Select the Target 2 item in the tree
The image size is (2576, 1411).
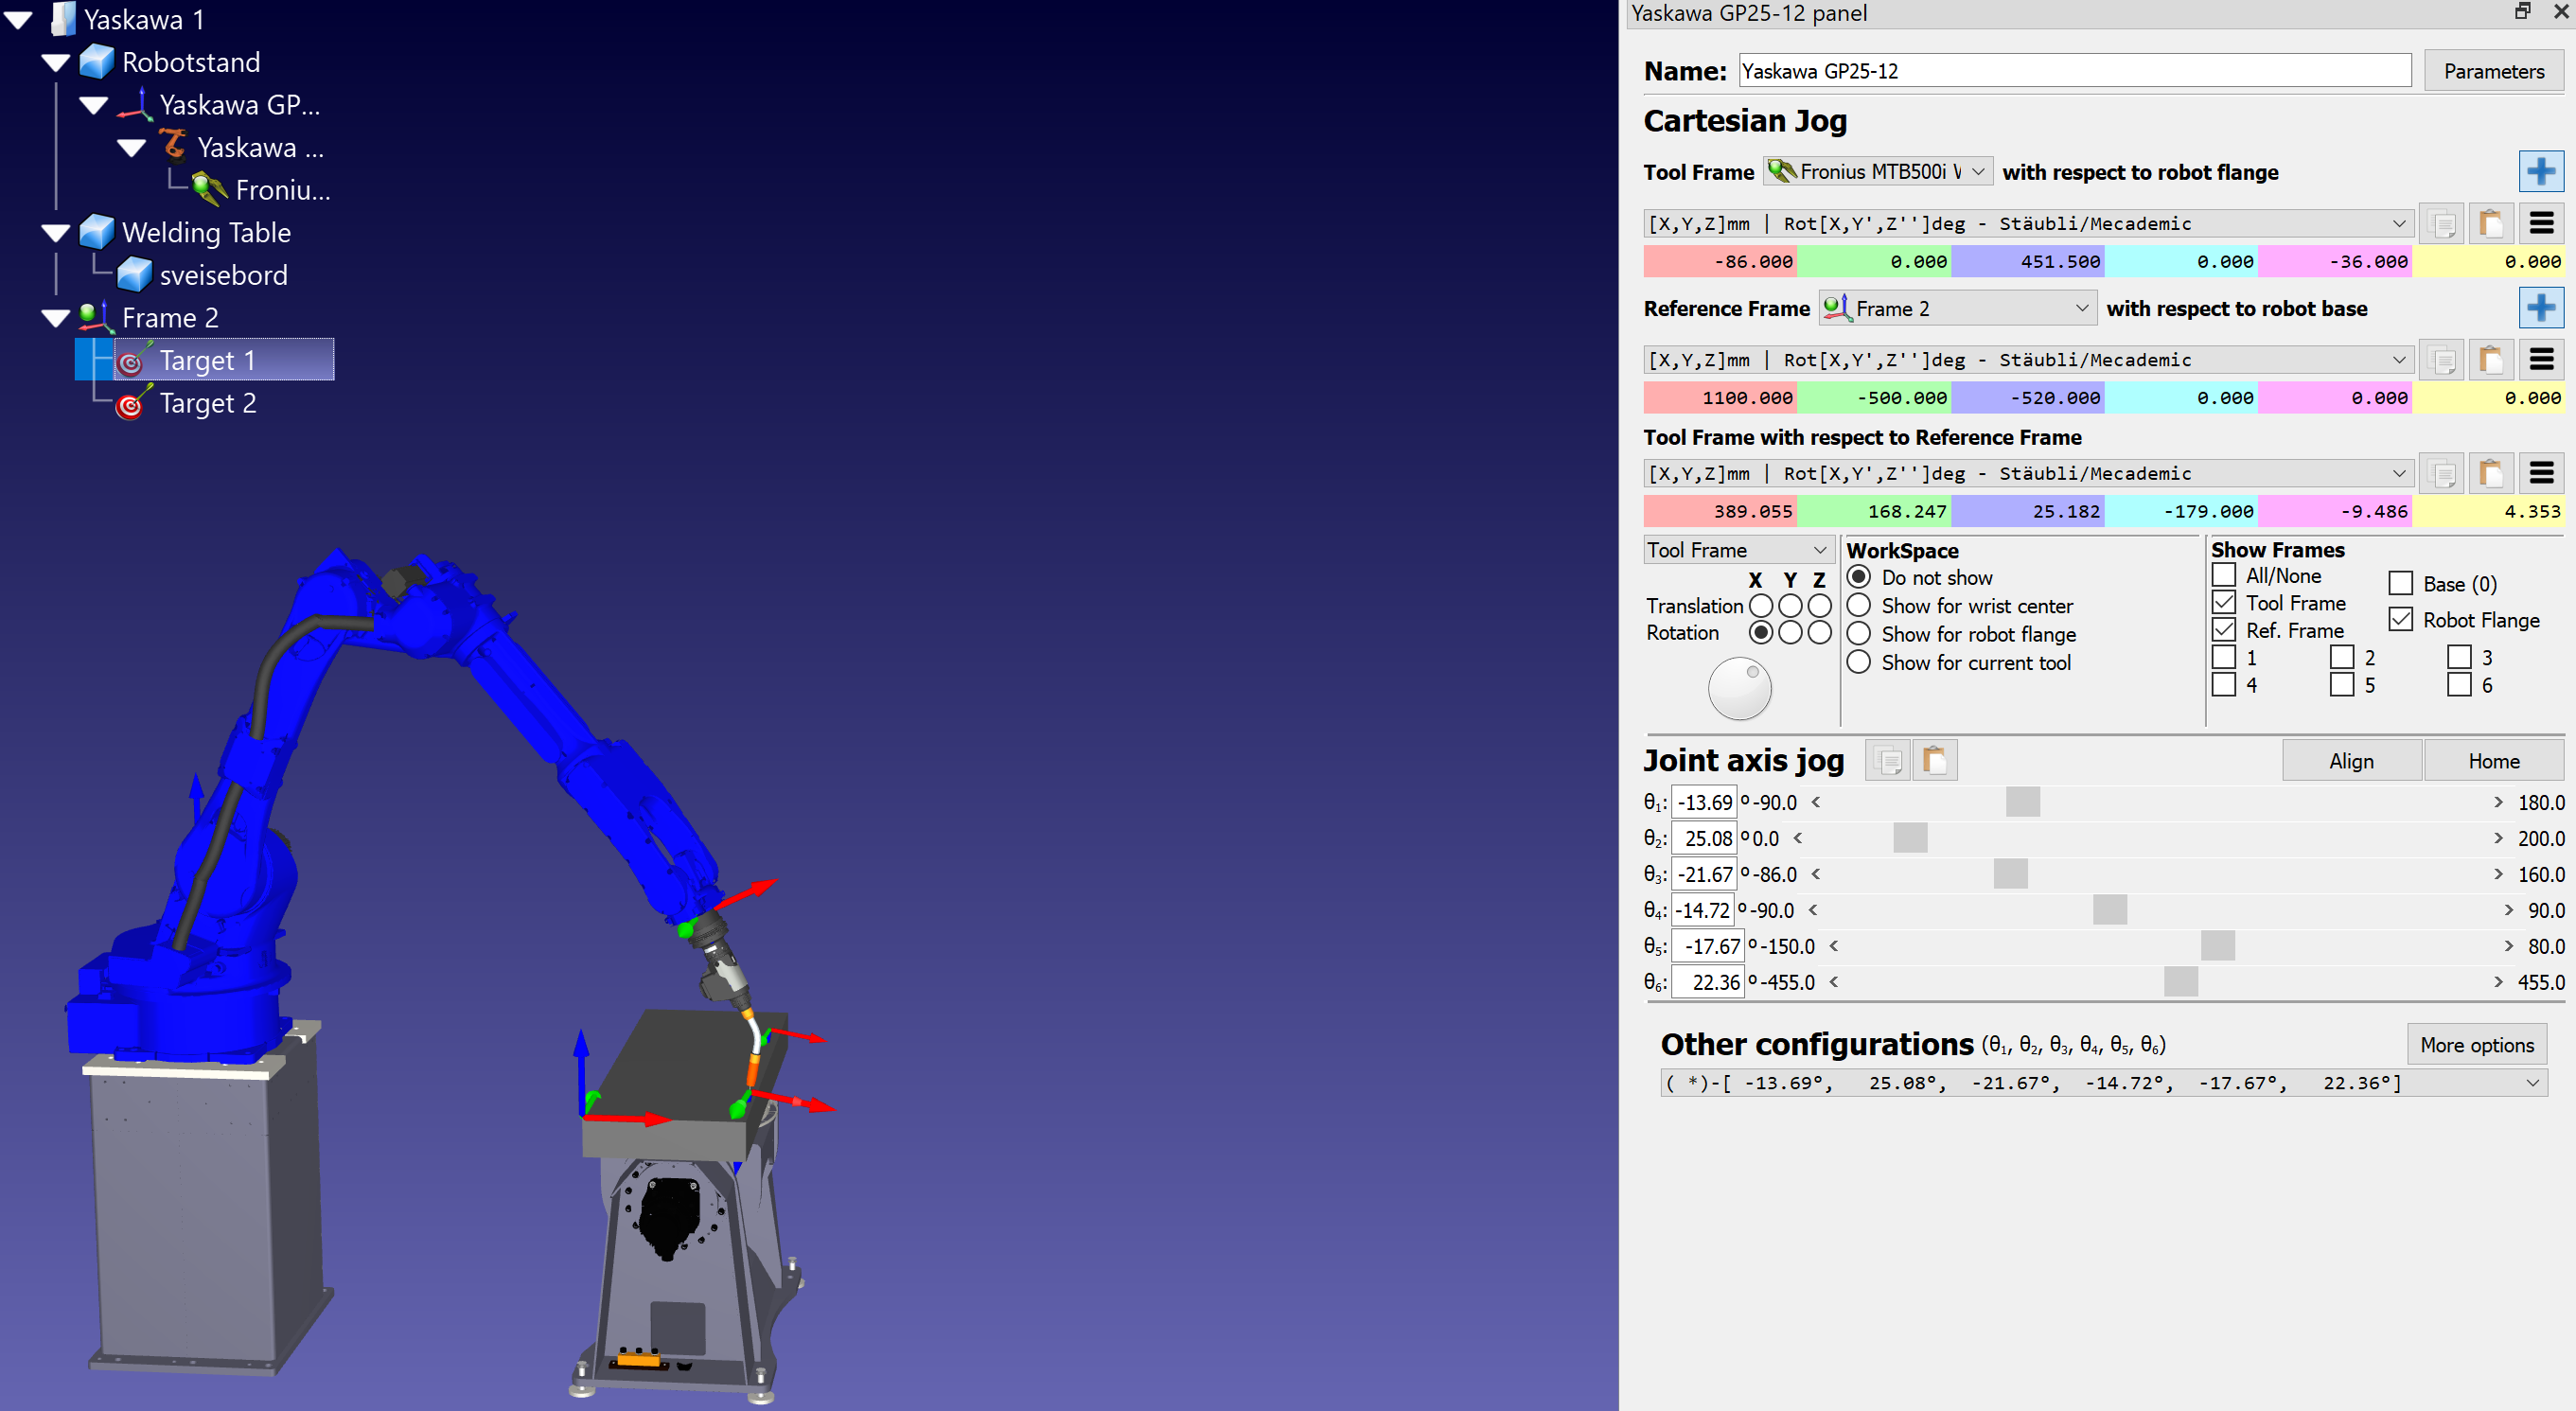point(207,404)
